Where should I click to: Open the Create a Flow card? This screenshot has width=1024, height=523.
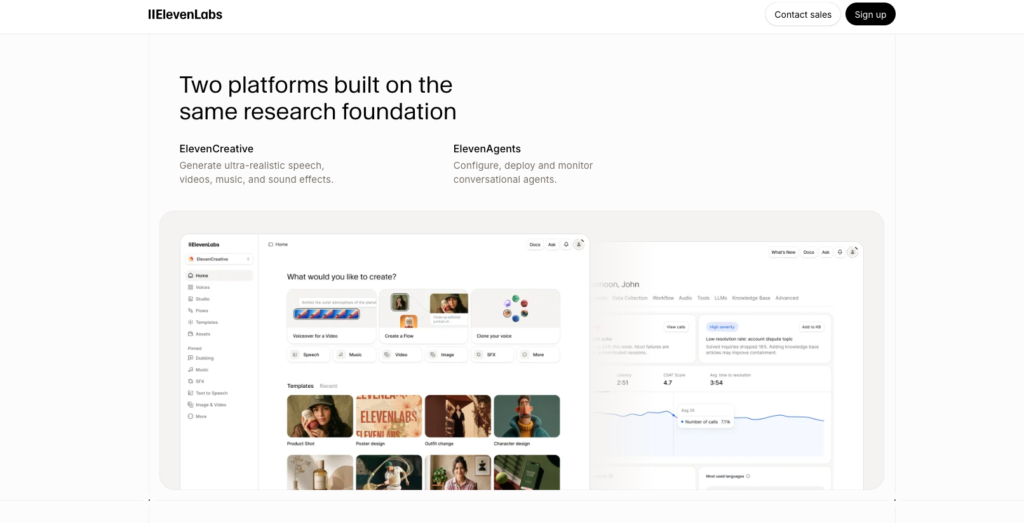423,316
